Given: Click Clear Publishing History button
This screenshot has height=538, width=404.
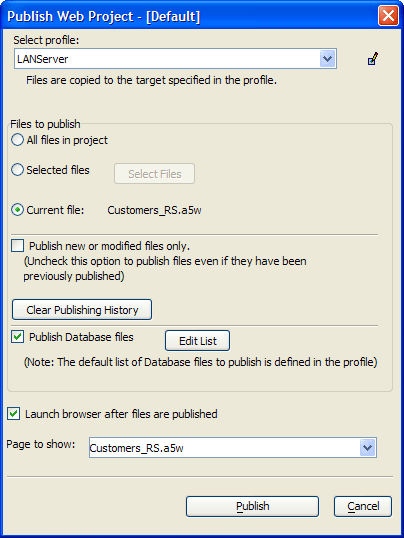Looking at the screenshot, I should click(82, 310).
